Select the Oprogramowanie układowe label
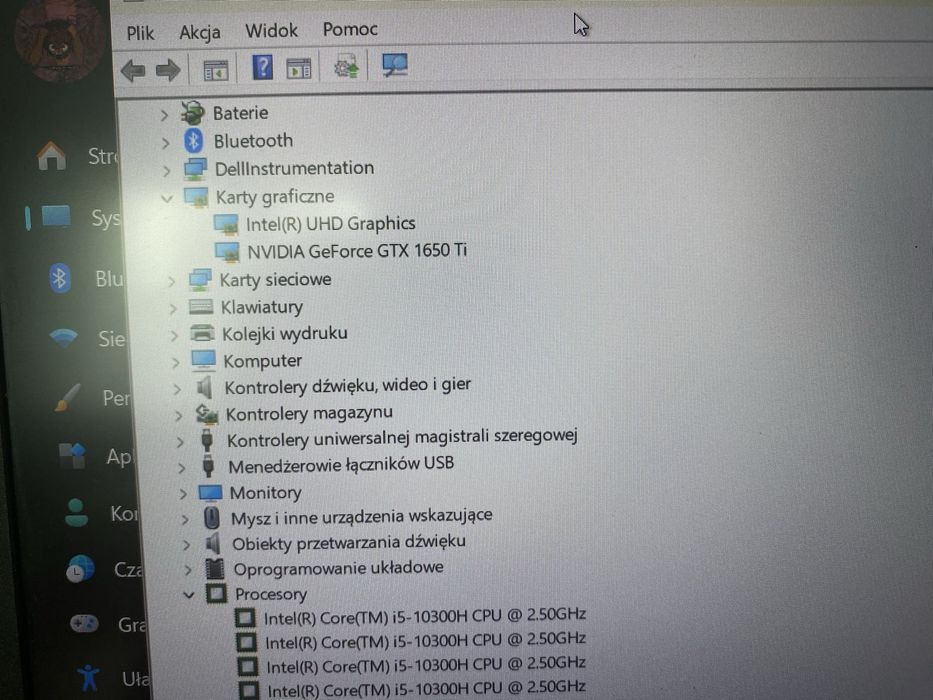The width and height of the screenshot is (933, 700). (338, 568)
